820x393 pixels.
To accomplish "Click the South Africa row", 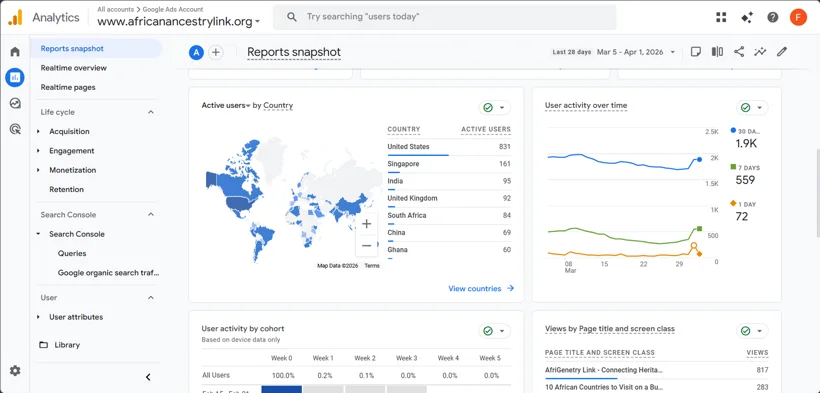I will coord(449,216).
